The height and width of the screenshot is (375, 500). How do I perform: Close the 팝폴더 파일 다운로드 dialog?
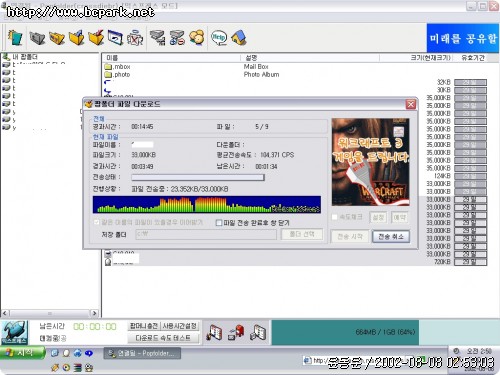(x=411, y=104)
